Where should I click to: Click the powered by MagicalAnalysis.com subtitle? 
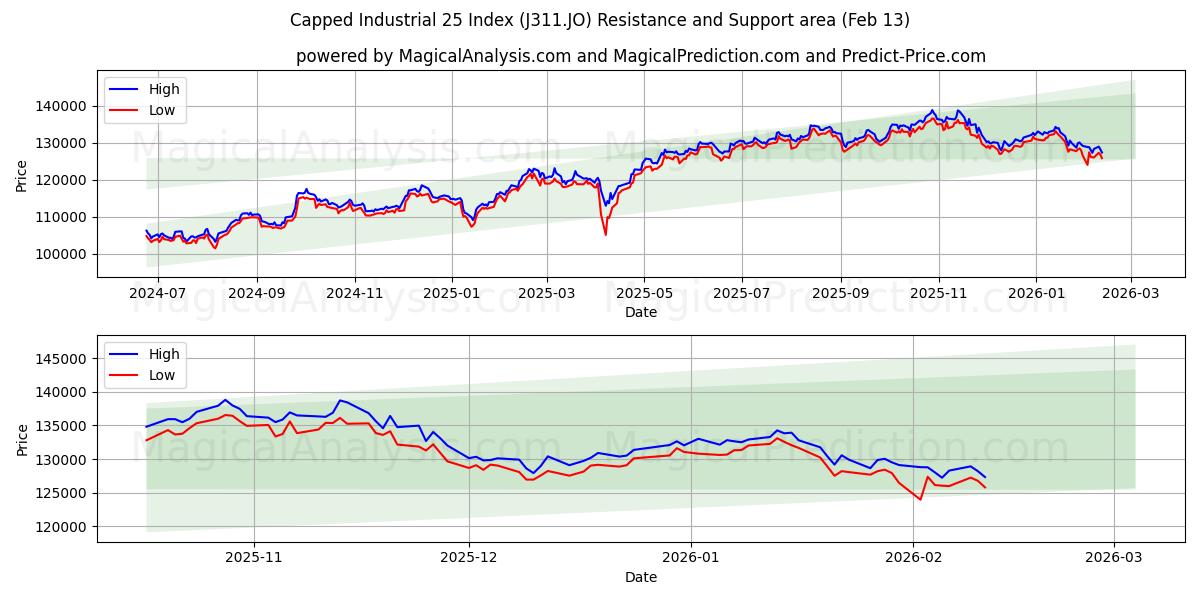coord(638,56)
